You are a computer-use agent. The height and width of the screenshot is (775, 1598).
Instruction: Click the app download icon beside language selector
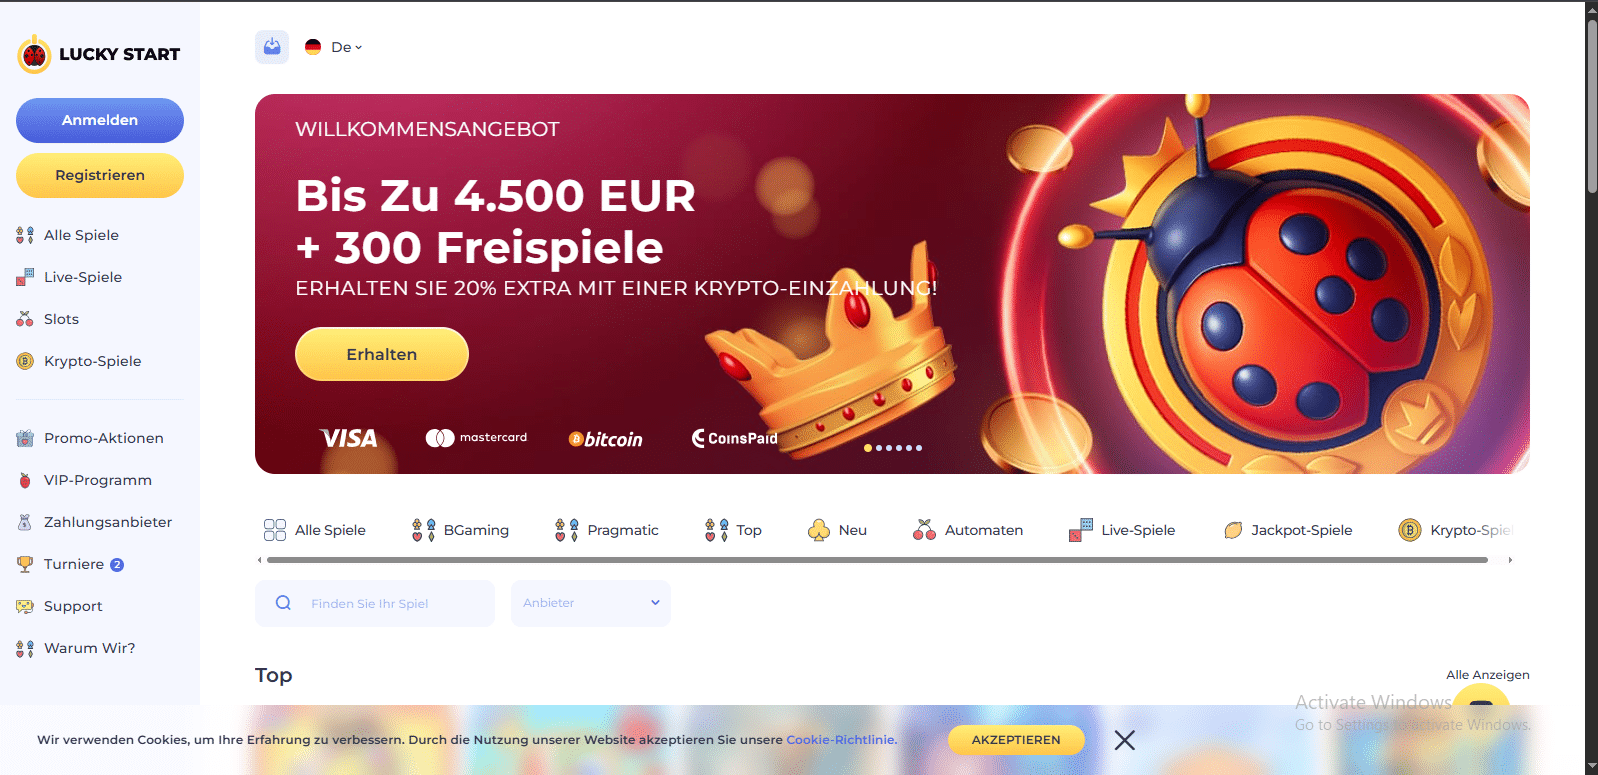tap(272, 47)
